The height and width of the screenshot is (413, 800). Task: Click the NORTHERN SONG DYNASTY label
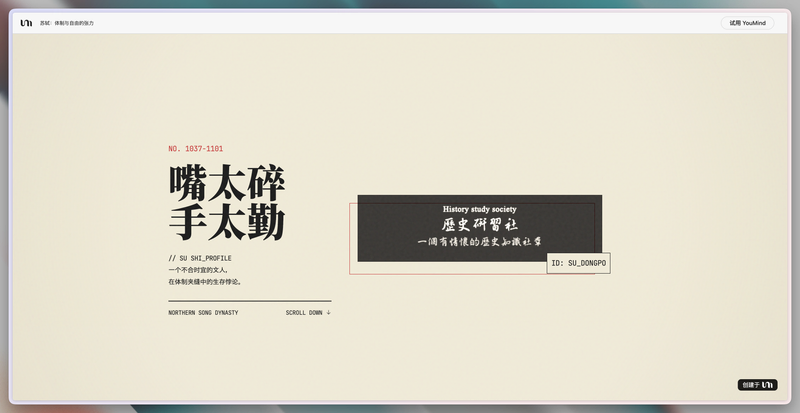[x=203, y=312]
